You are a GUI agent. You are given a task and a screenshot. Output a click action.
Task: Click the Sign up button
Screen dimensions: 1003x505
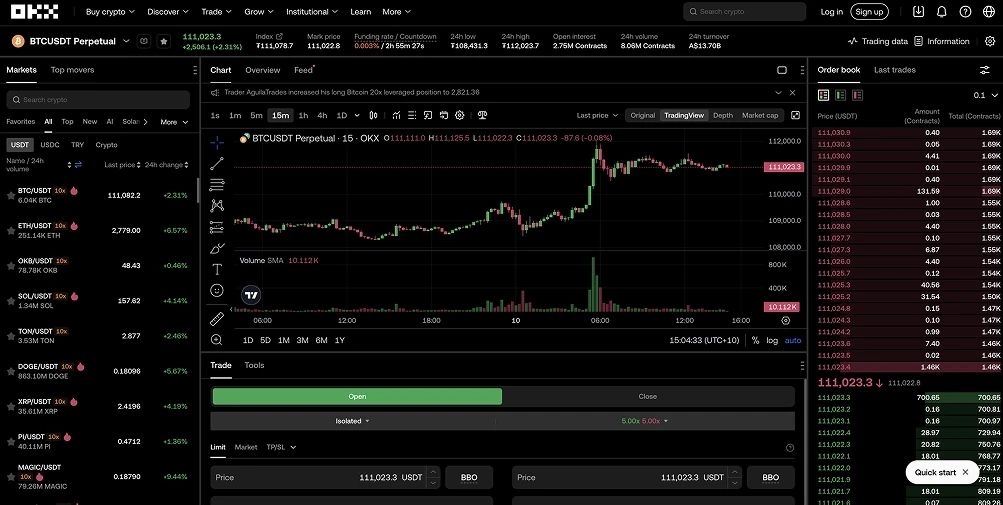tap(869, 12)
